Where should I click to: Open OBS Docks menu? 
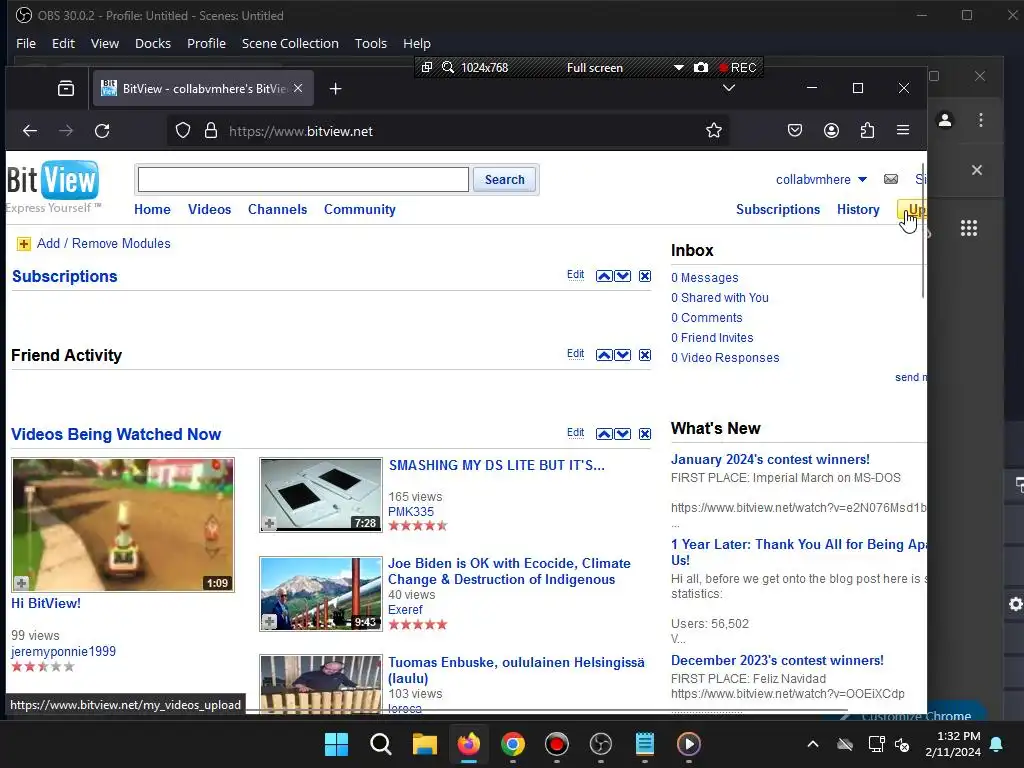153,43
